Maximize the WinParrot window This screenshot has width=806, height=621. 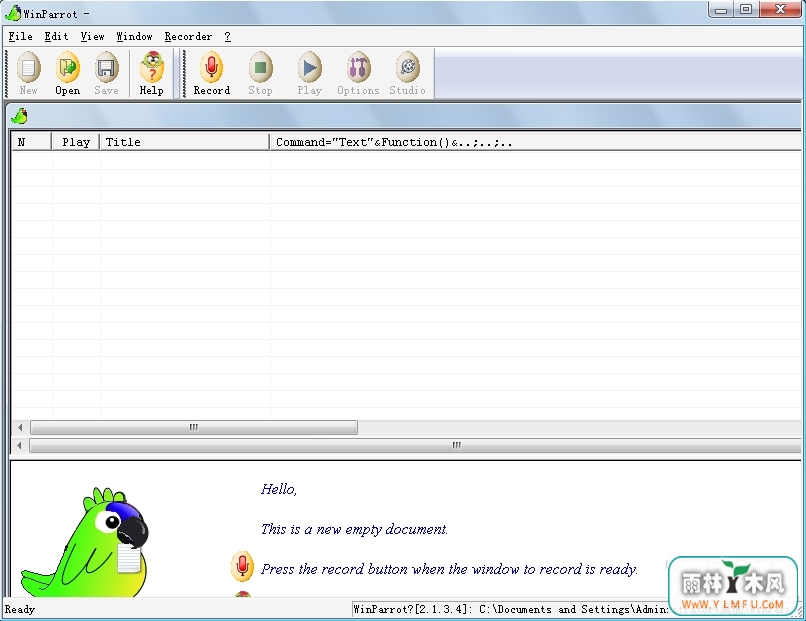746,10
